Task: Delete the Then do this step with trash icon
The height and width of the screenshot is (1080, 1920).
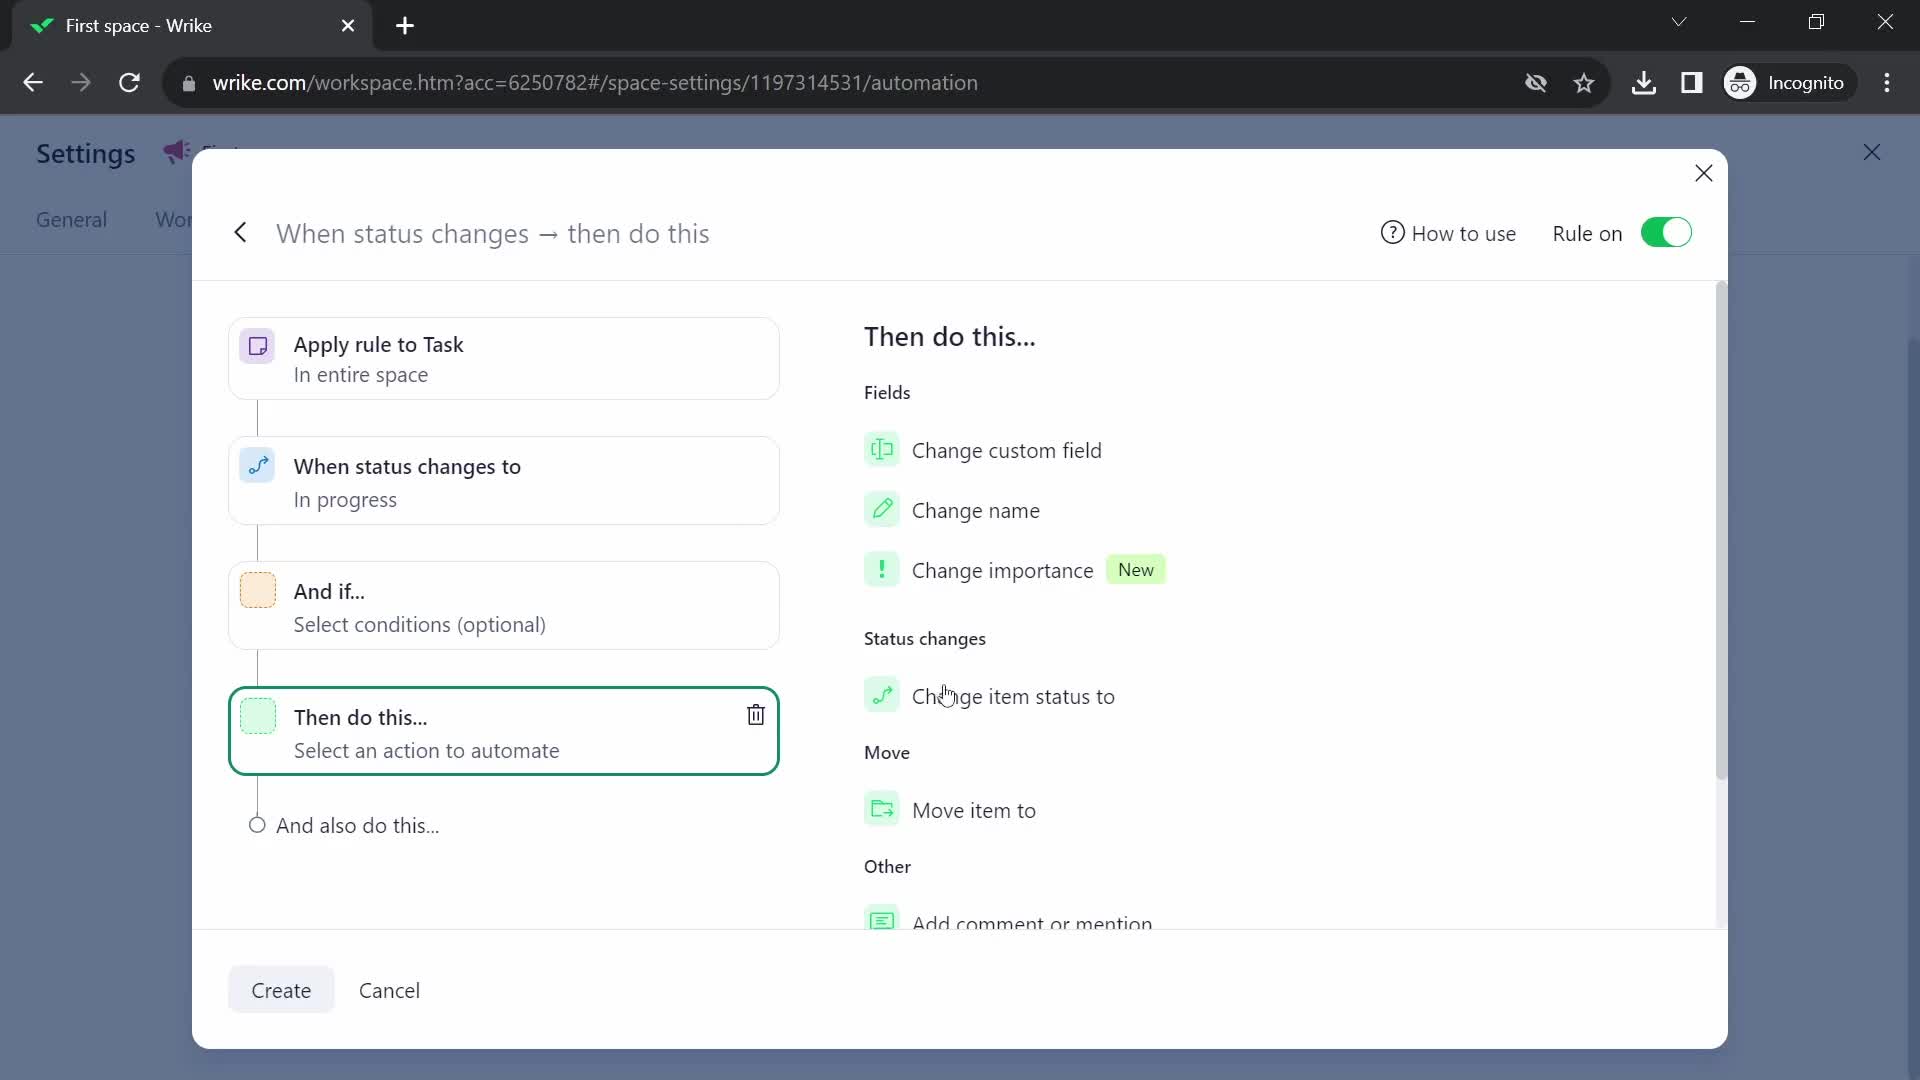Action: 756,715
